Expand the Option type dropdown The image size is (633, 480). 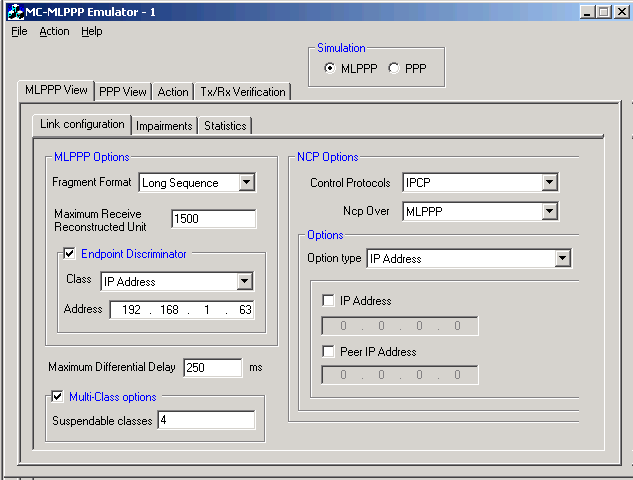562,258
